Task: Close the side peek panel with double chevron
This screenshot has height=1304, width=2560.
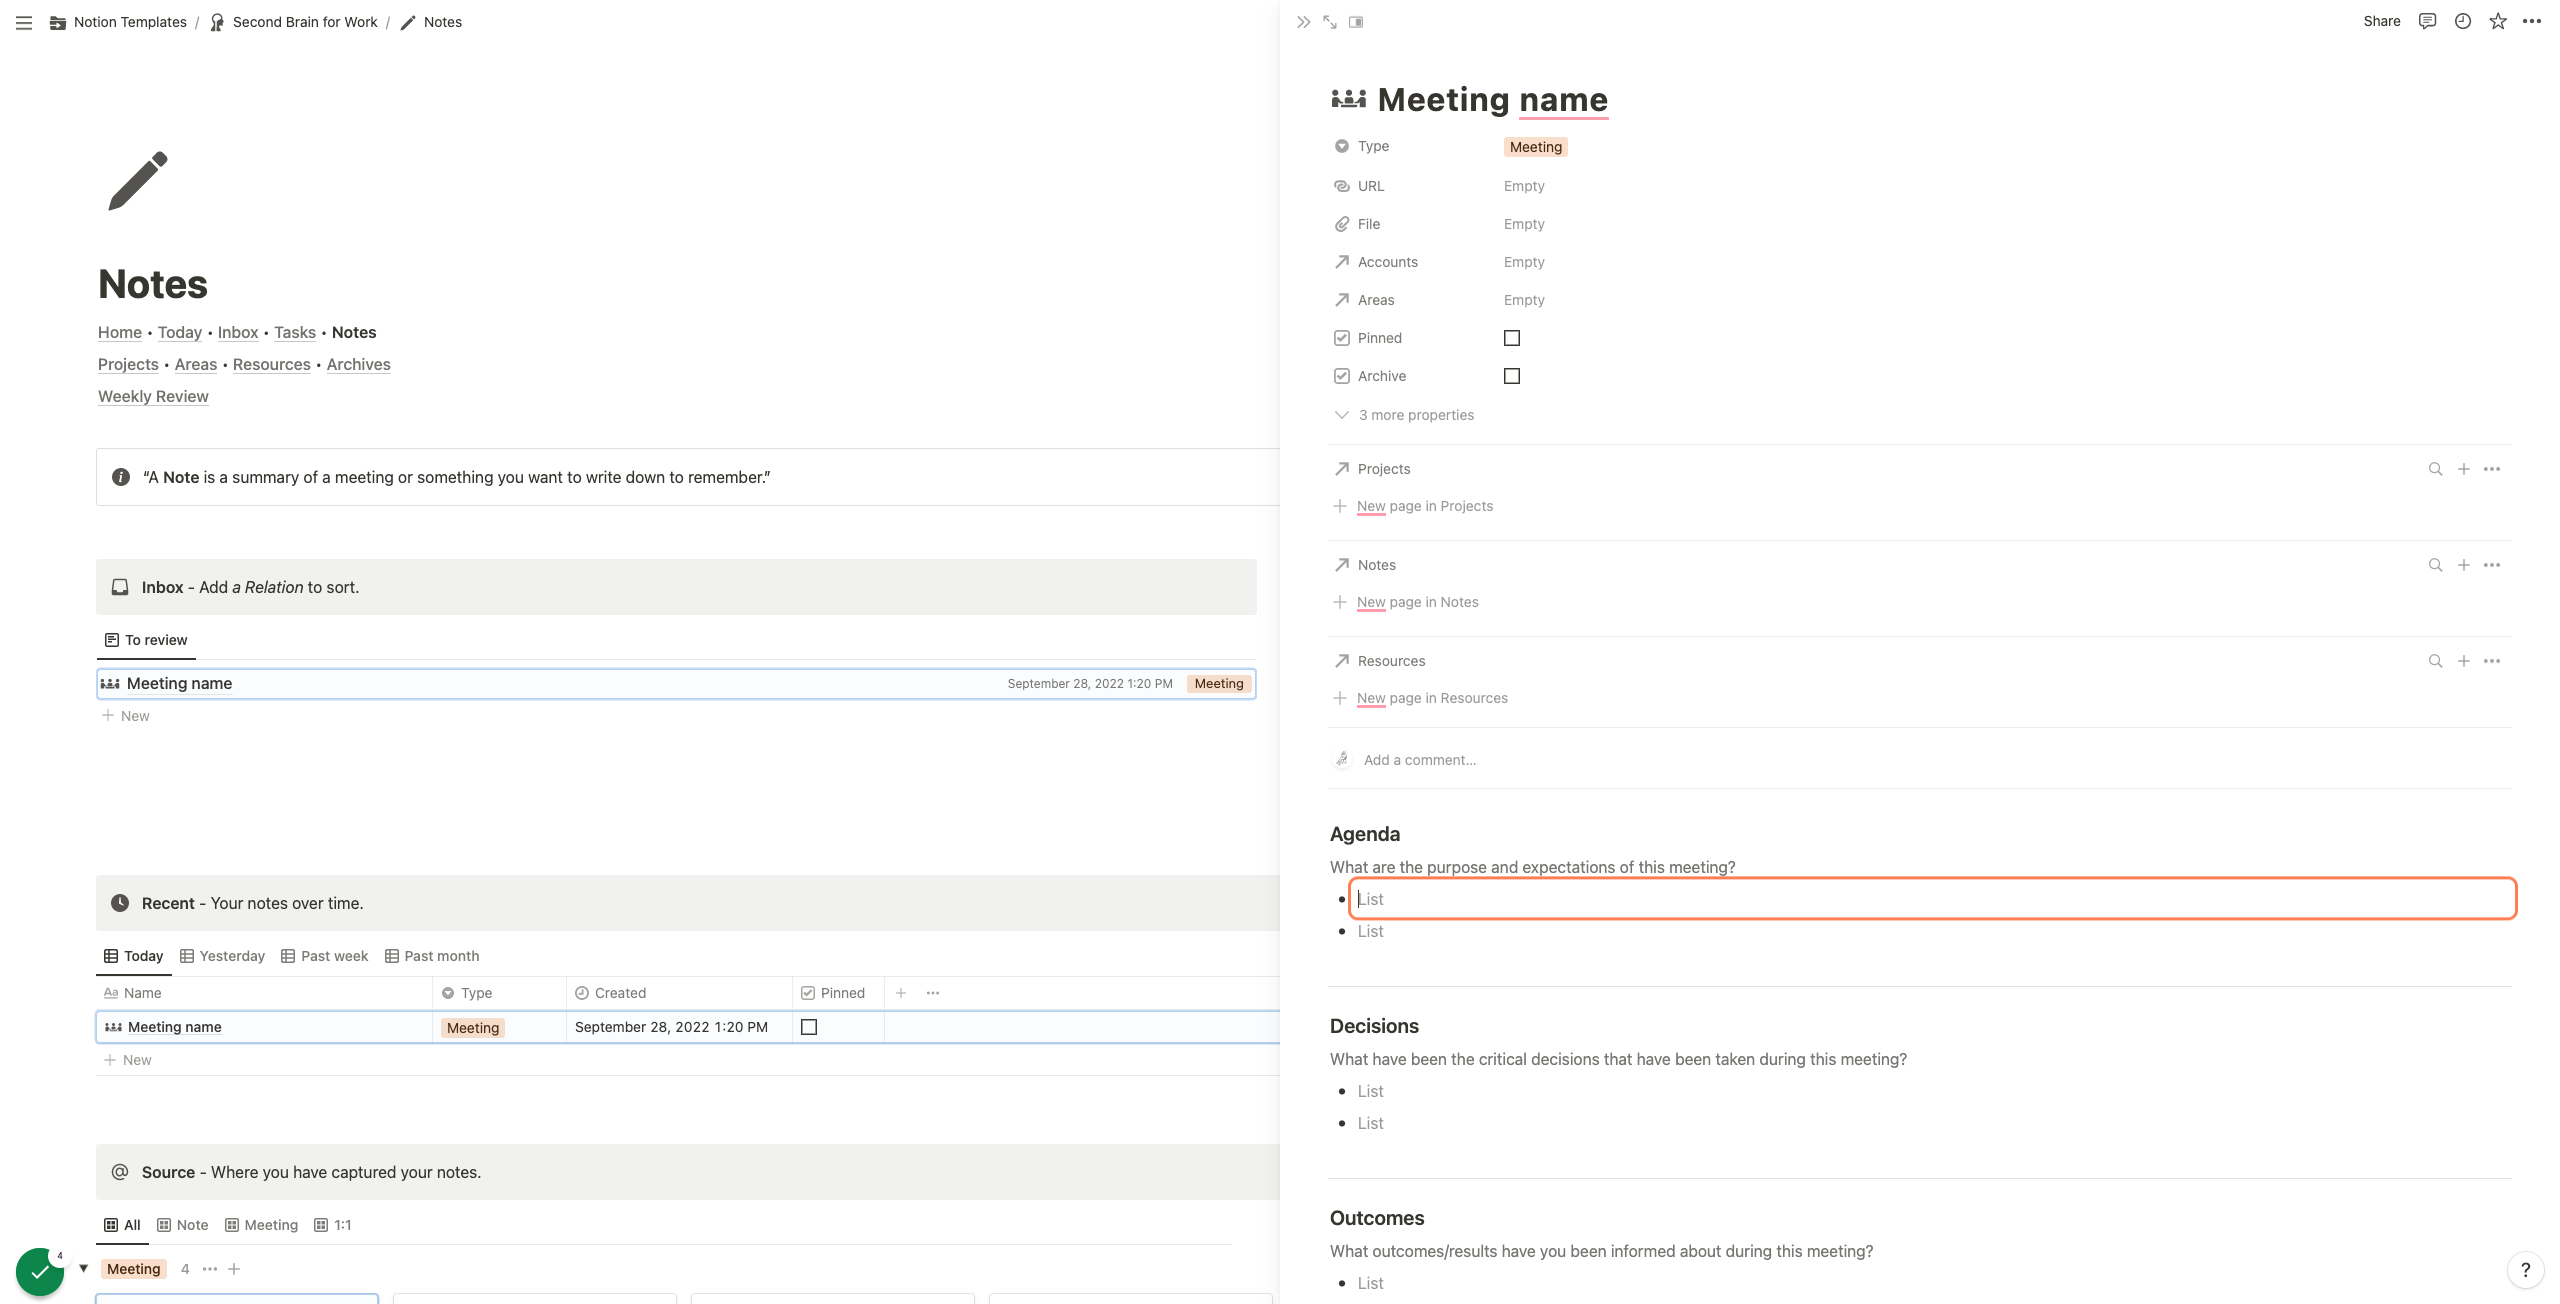Action: [x=1303, y=22]
